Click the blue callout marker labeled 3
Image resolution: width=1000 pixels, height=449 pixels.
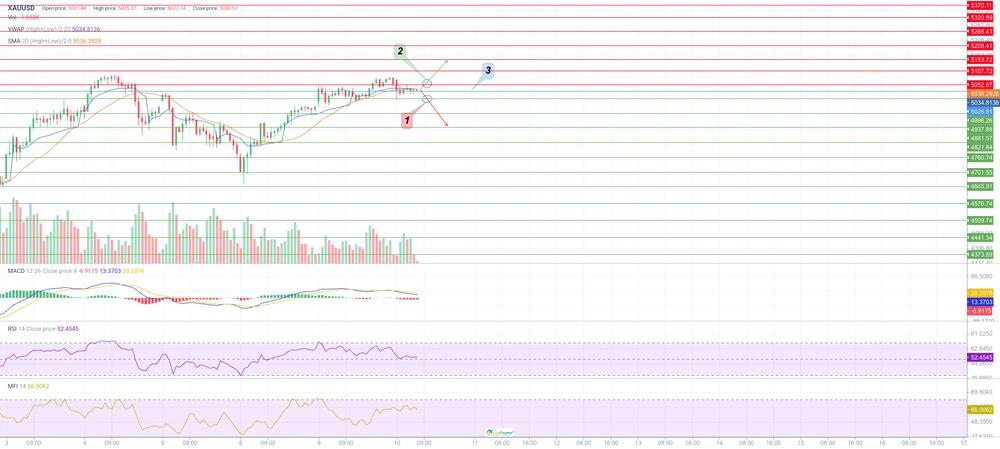click(x=487, y=71)
